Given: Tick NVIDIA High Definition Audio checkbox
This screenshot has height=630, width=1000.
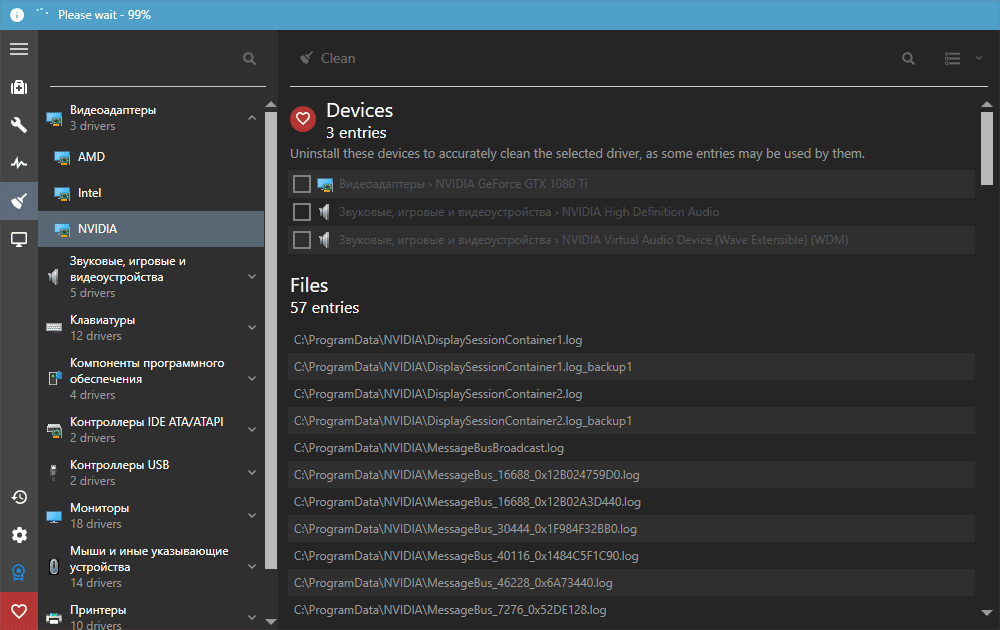Looking at the screenshot, I should 301,212.
